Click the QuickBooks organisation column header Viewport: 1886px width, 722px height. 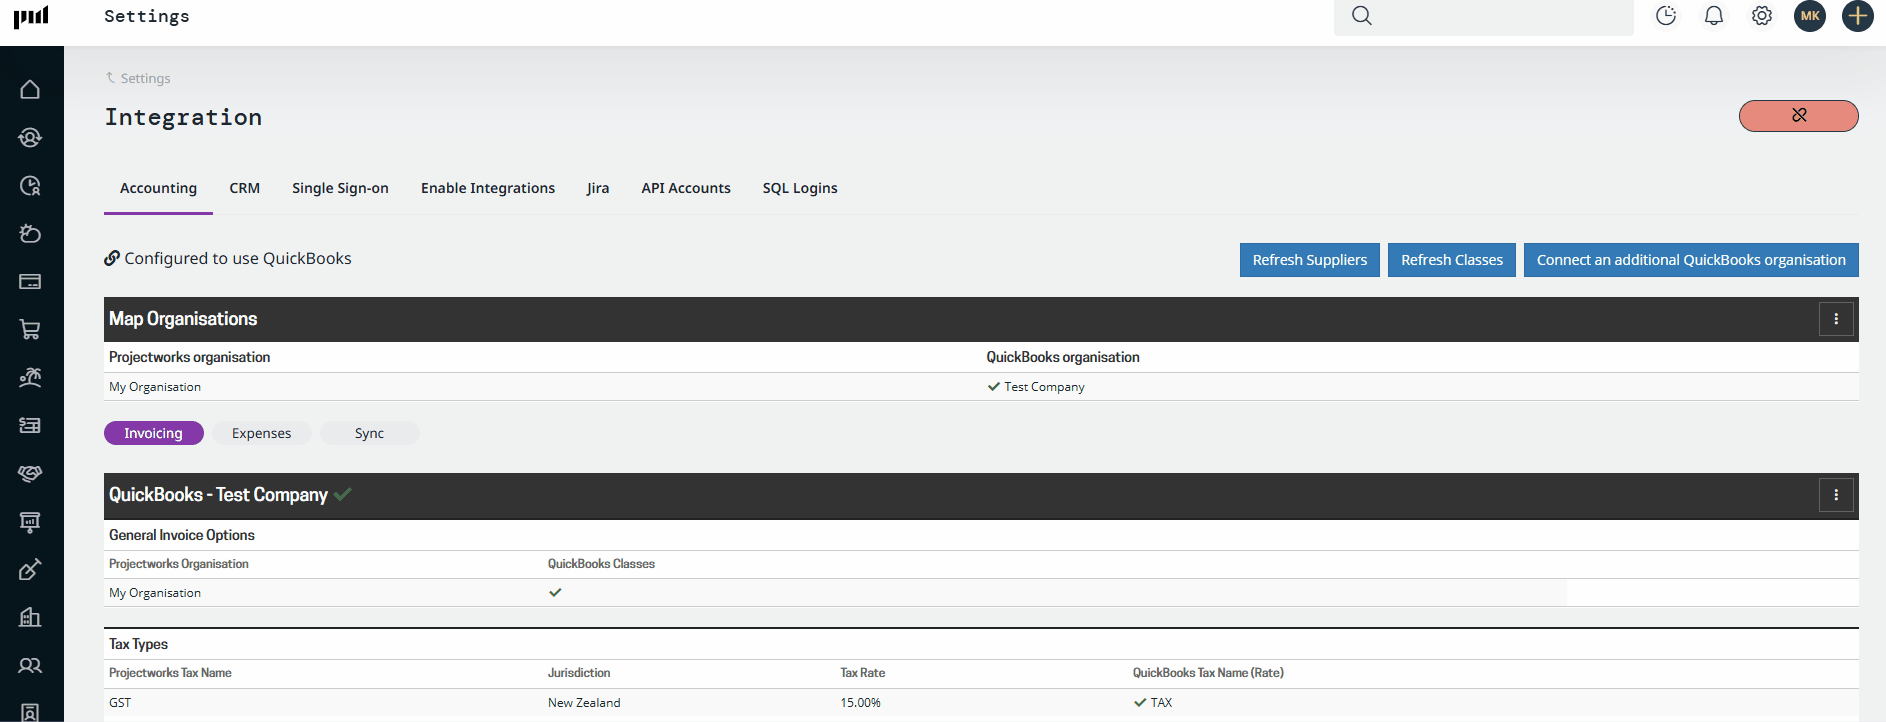[x=1063, y=357]
